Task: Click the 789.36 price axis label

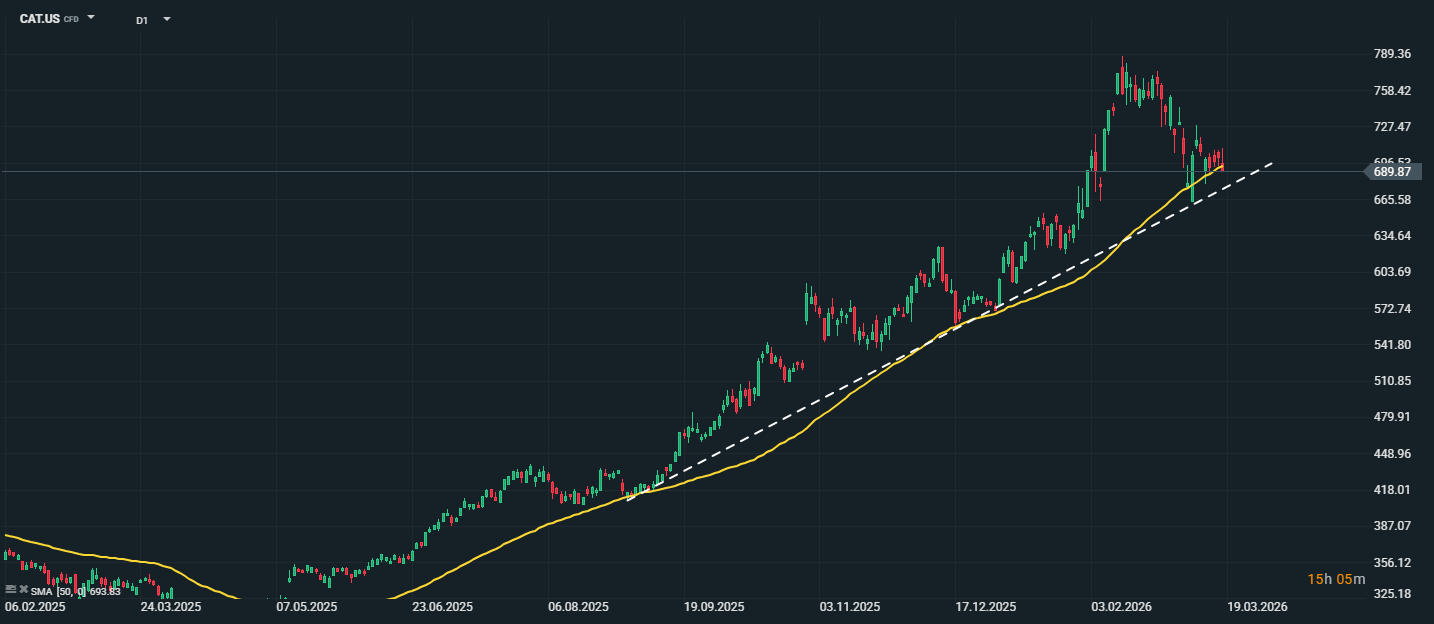Action: tap(1392, 54)
